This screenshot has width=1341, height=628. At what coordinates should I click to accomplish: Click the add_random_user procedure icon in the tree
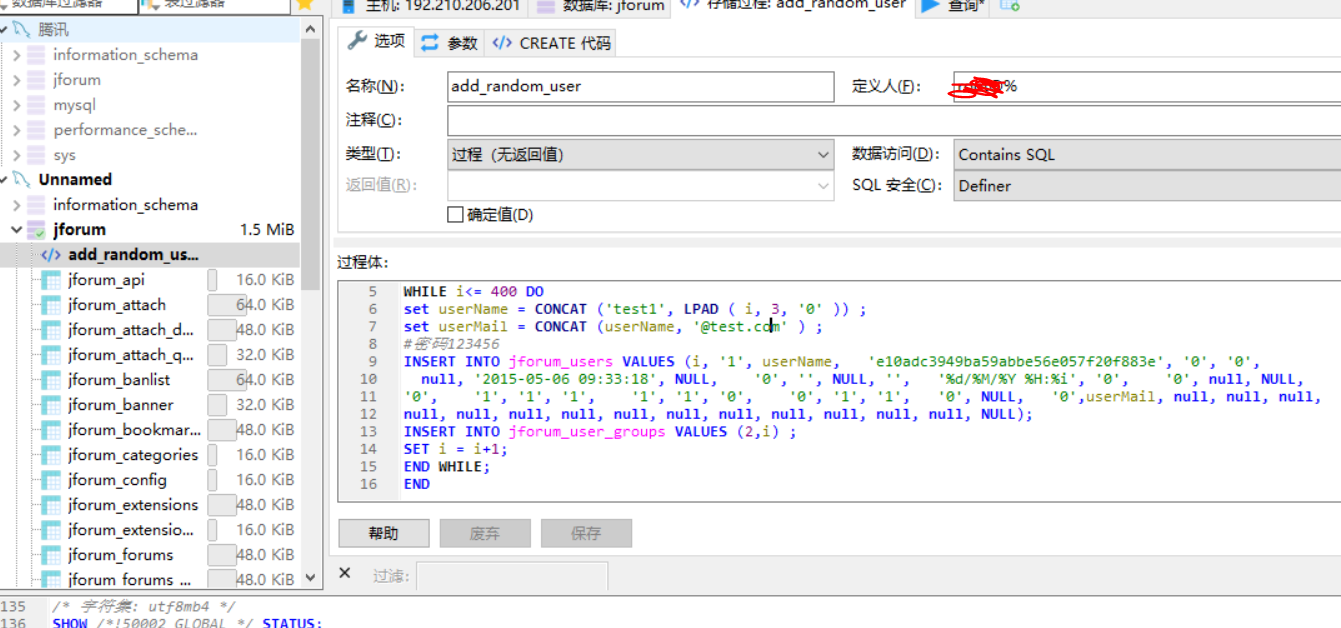coord(51,255)
